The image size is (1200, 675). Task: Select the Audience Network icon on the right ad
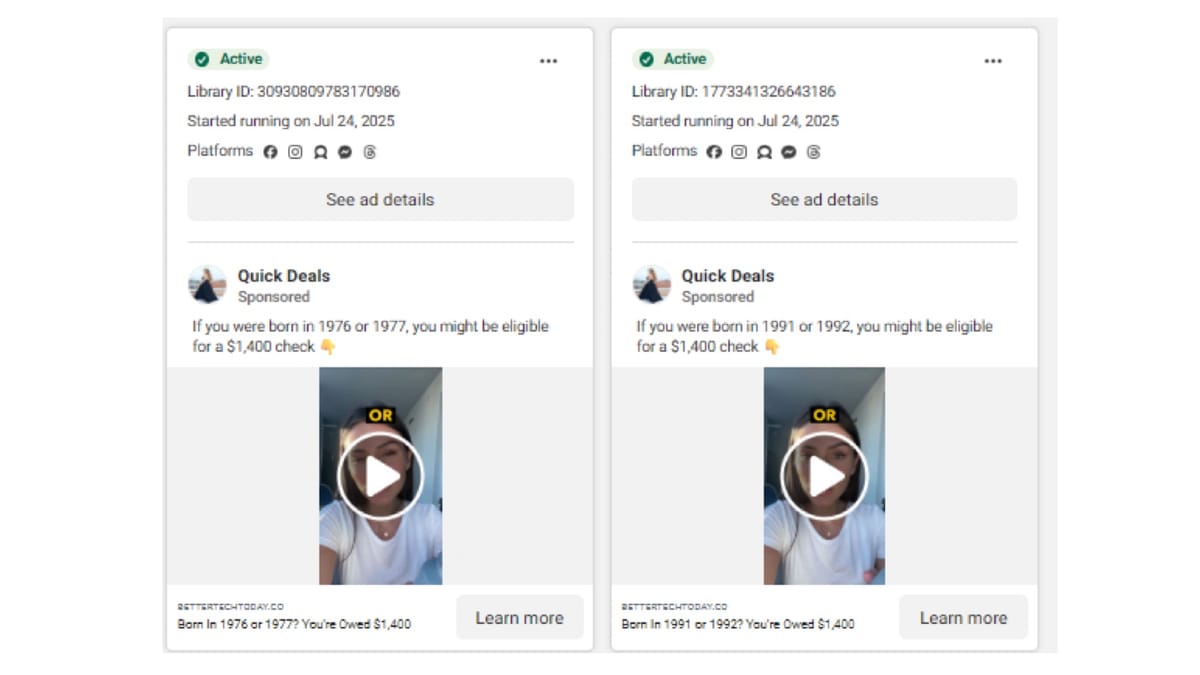[764, 153]
